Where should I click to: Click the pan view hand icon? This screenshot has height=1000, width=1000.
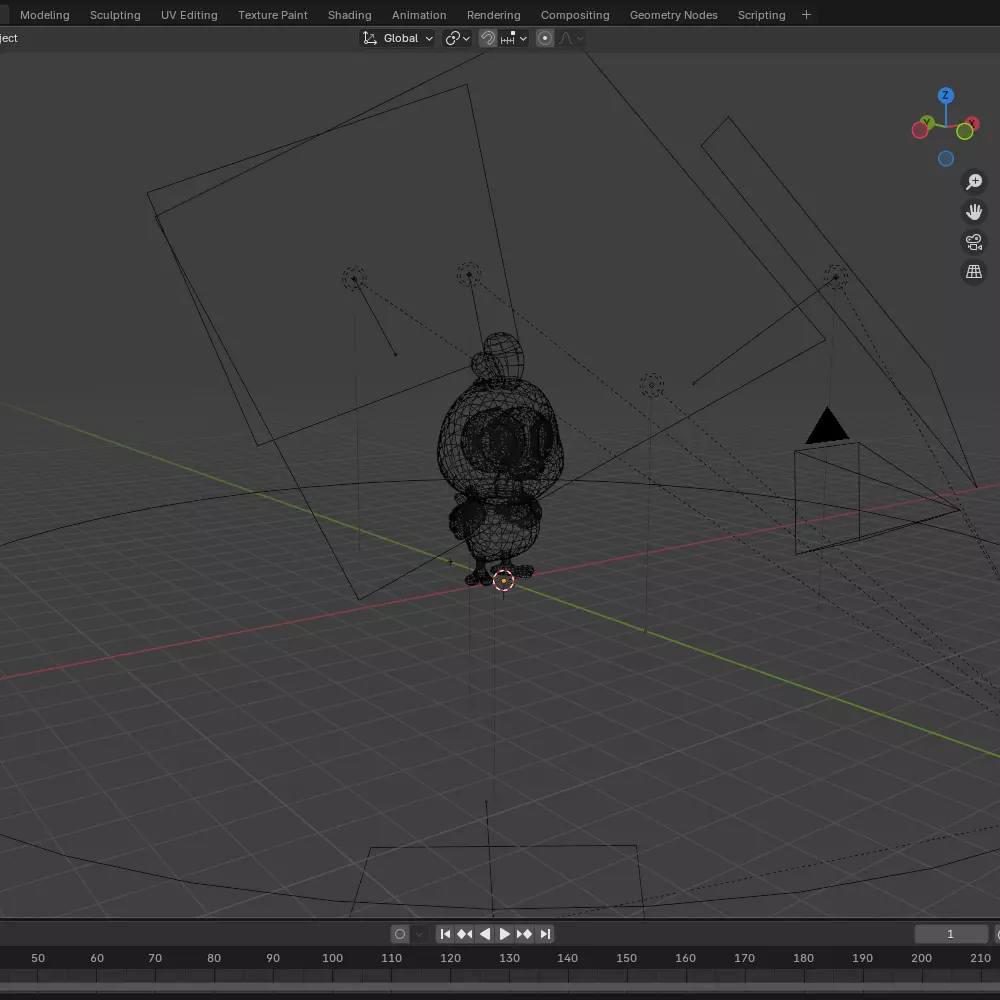[x=974, y=212]
